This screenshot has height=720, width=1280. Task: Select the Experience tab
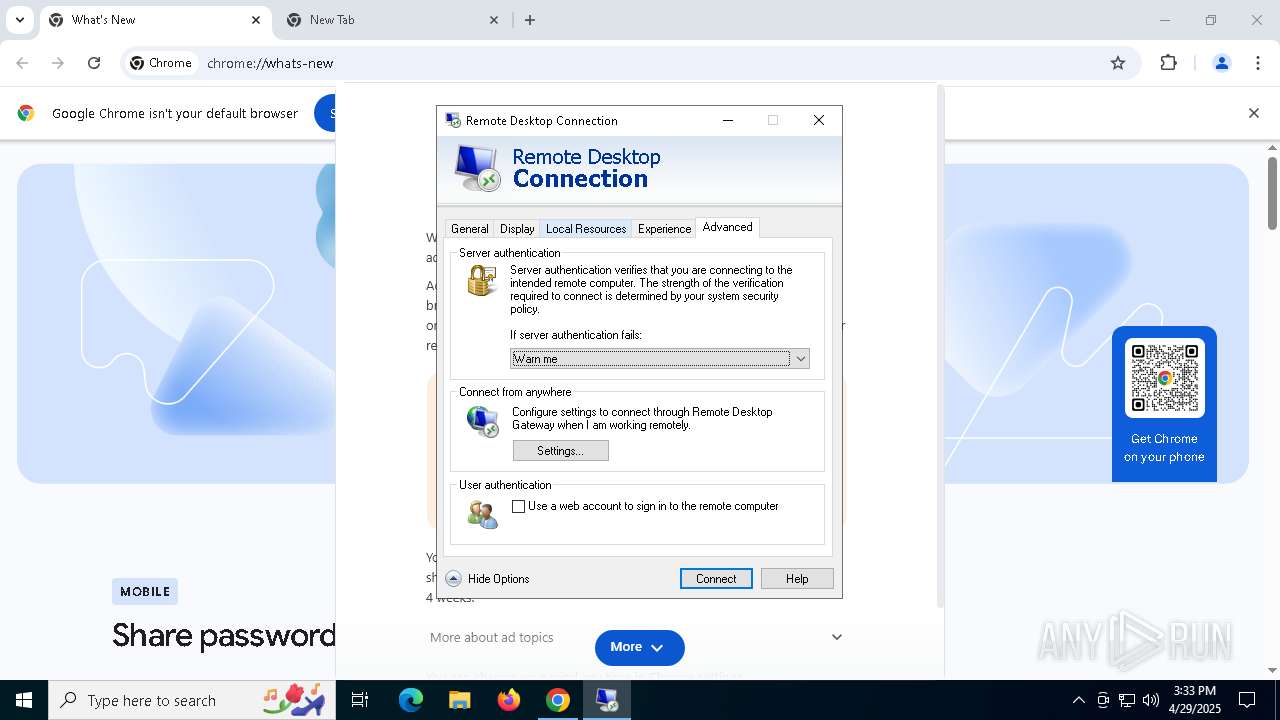(x=664, y=229)
